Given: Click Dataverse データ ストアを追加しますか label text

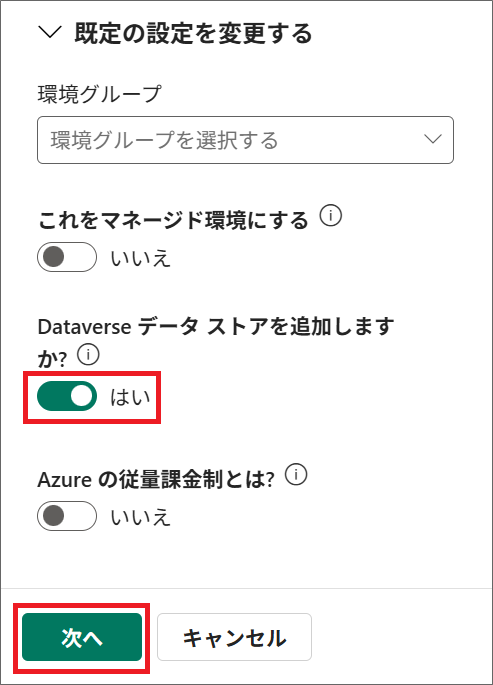Looking at the screenshot, I should [216, 342].
